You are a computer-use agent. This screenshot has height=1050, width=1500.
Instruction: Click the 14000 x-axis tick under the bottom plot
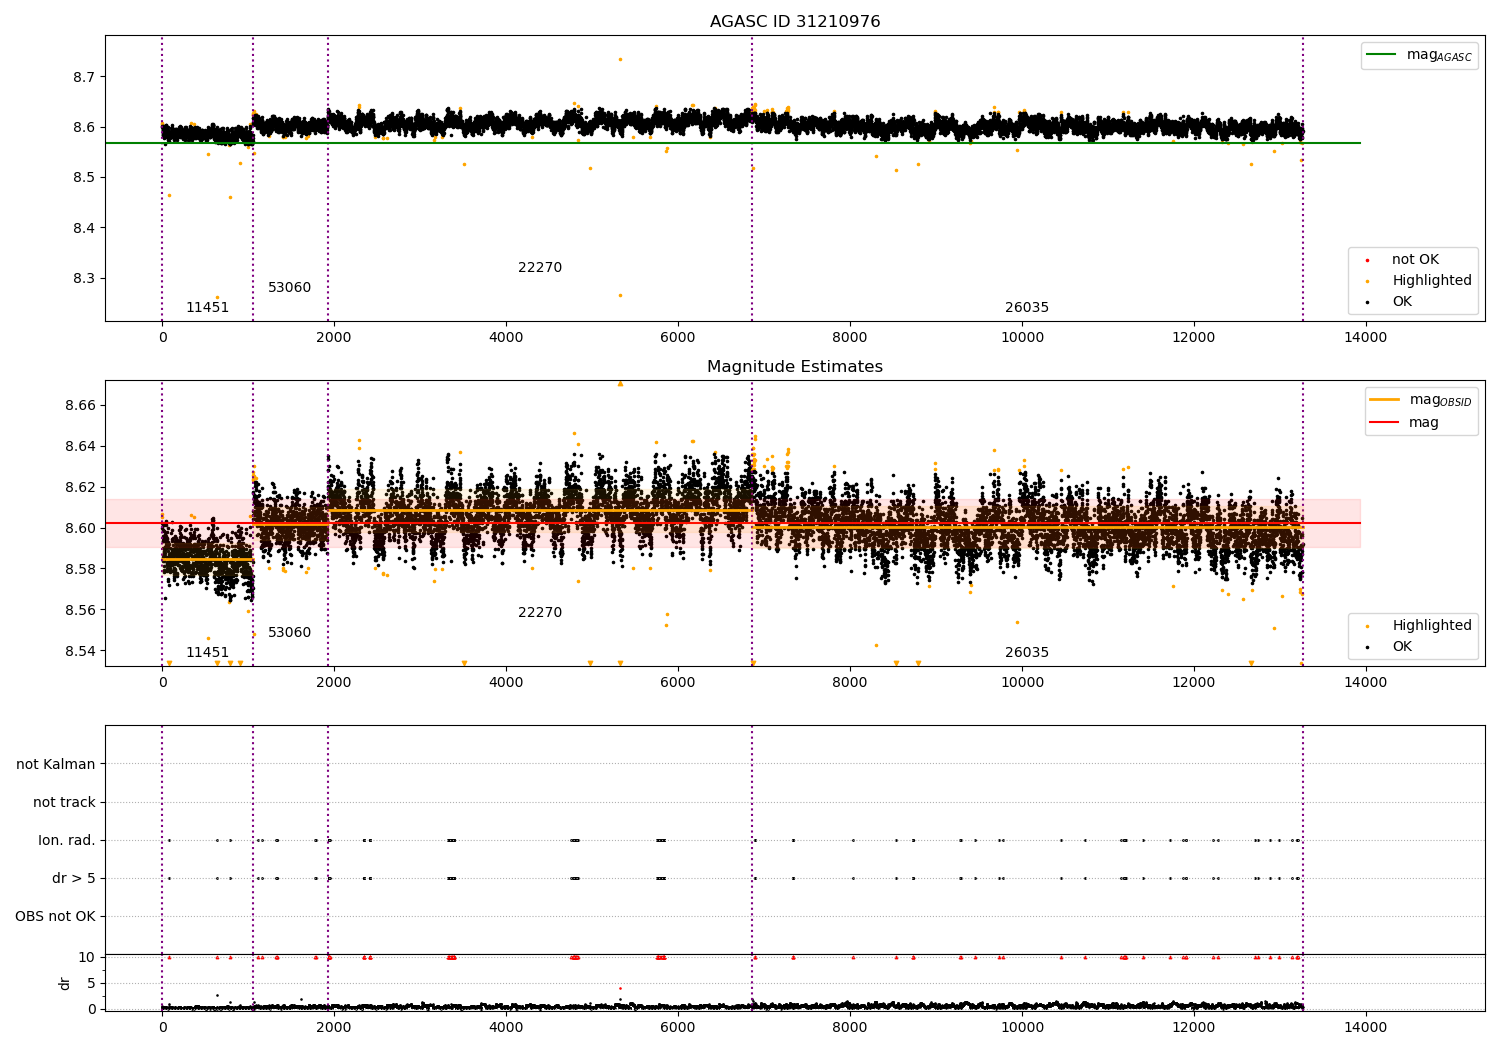(x=1366, y=1027)
